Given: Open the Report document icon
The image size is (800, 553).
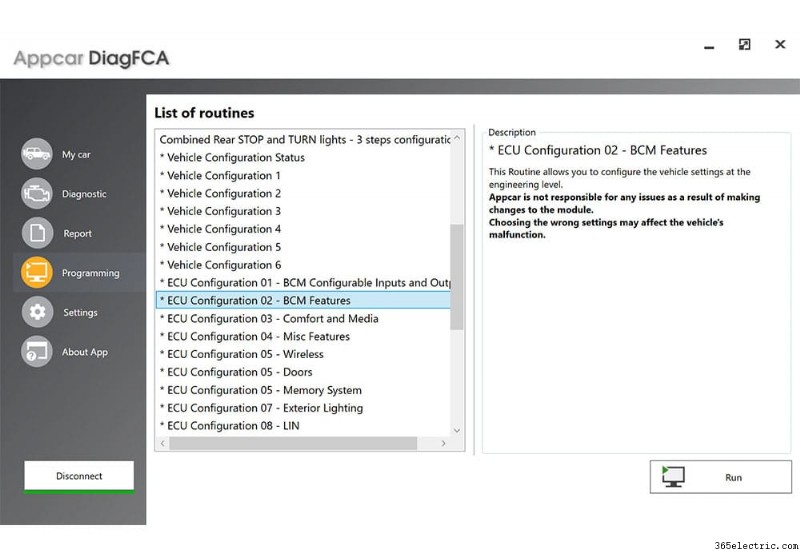Looking at the screenshot, I should pyautogui.click(x=37, y=233).
